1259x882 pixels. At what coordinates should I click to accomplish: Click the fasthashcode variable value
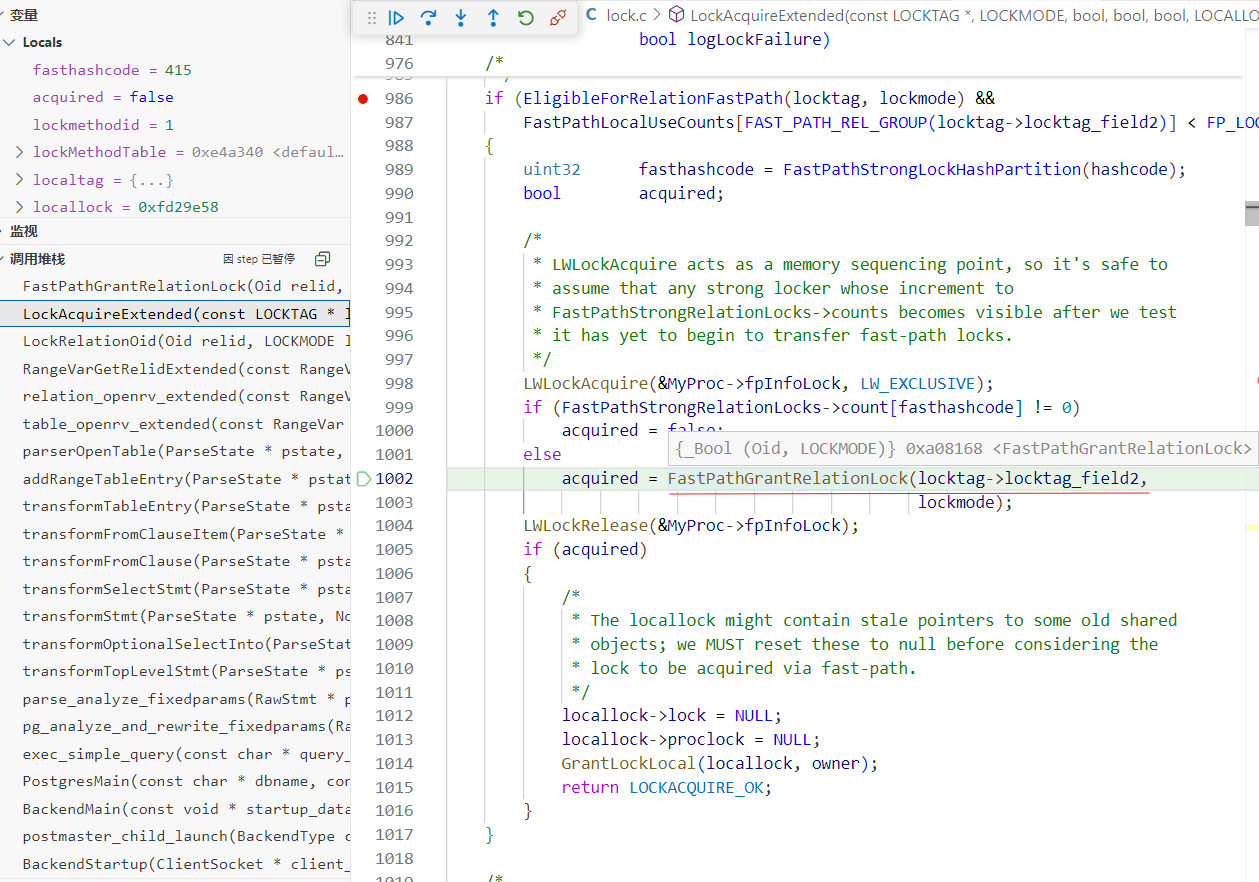[x=180, y=70]
